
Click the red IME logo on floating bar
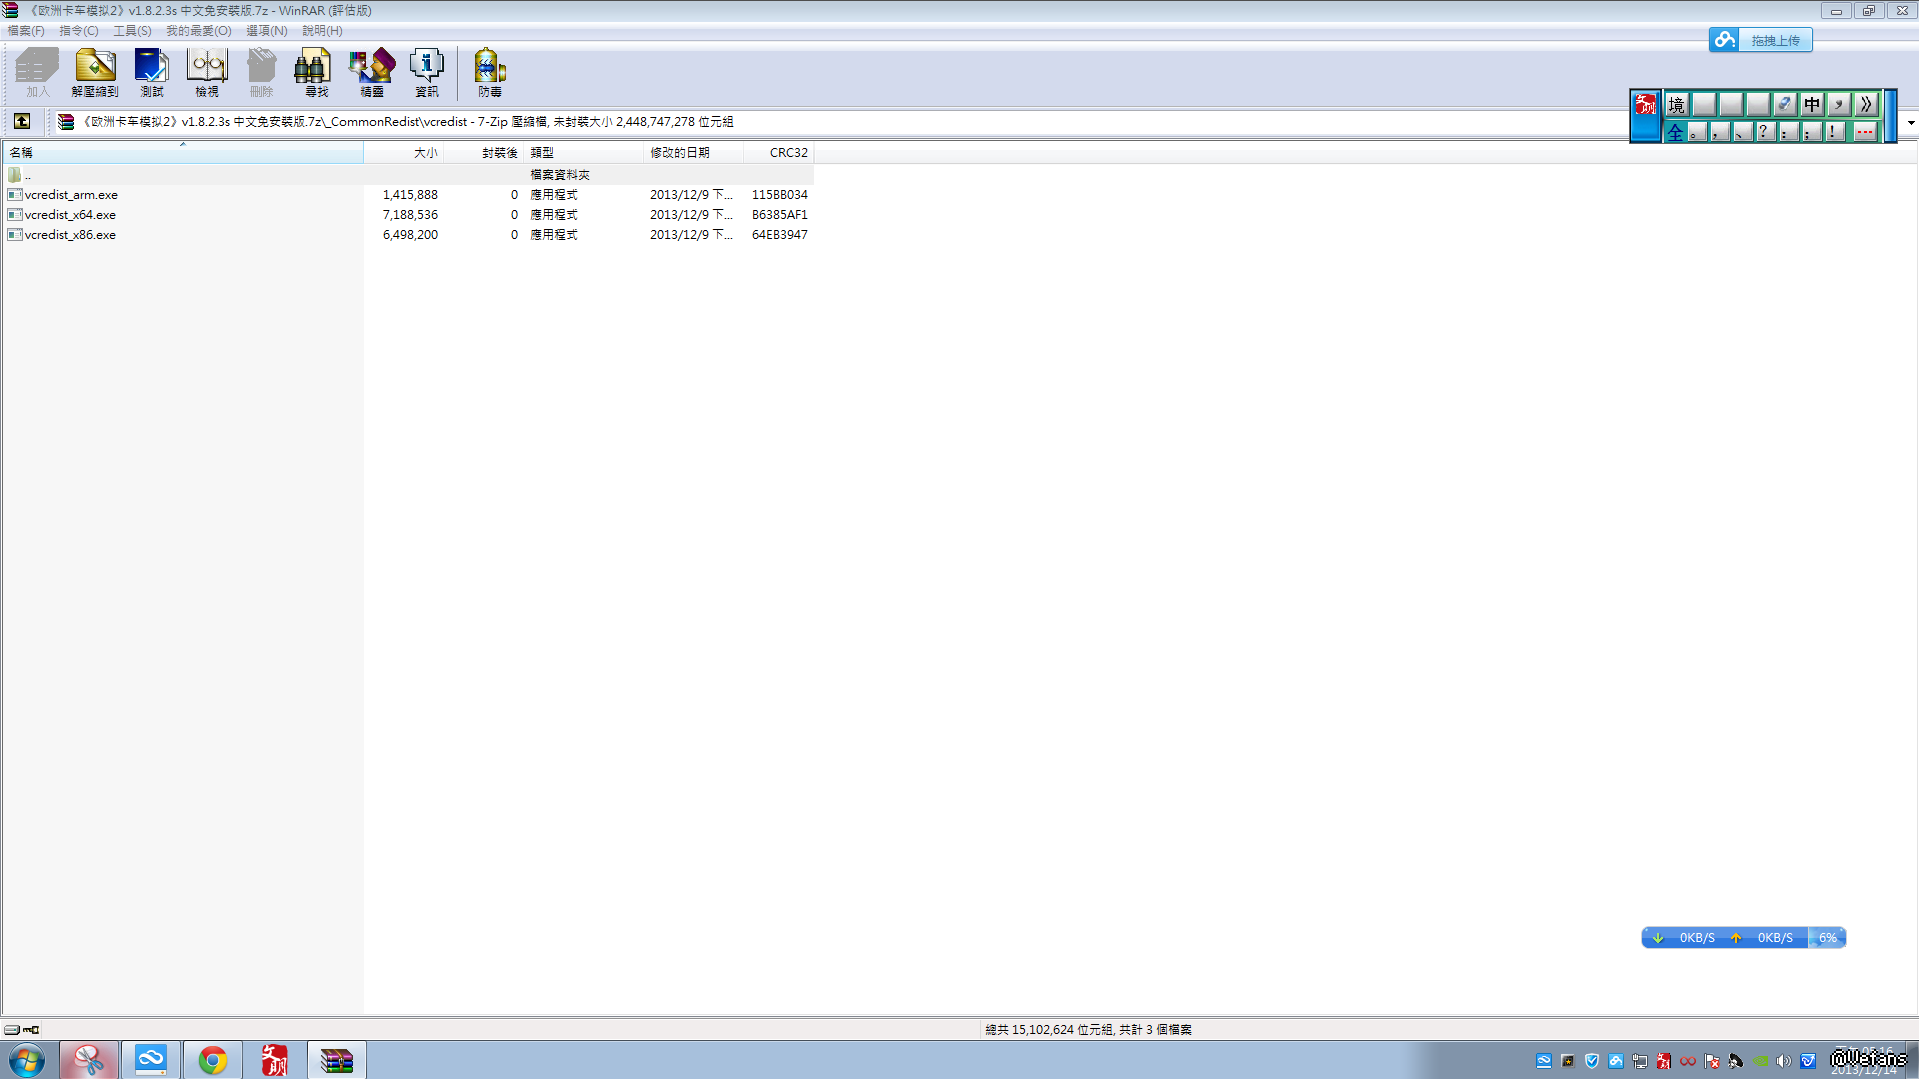click(1646, 104)
